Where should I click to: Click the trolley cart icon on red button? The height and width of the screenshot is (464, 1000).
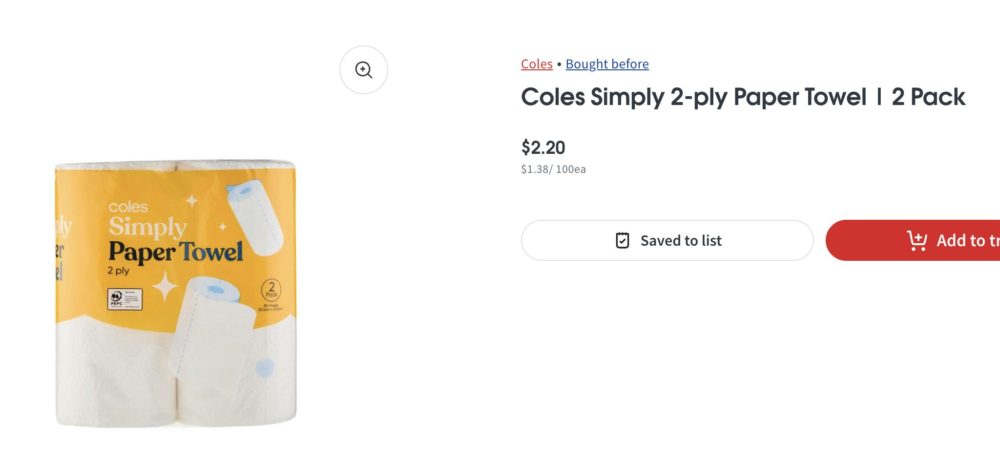point(916,240)
